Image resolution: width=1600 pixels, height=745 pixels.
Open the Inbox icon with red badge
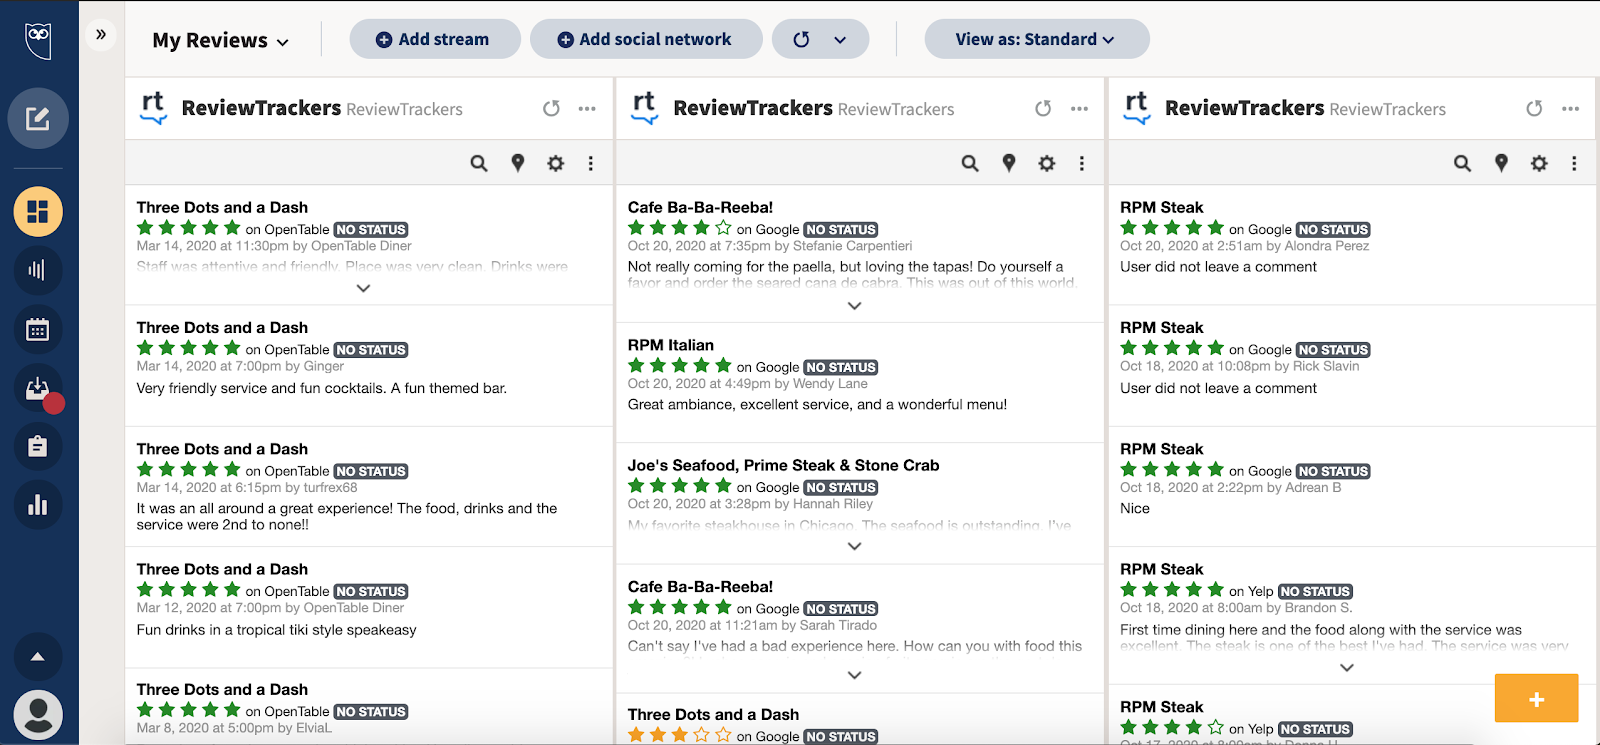click(x=40, y=390)
